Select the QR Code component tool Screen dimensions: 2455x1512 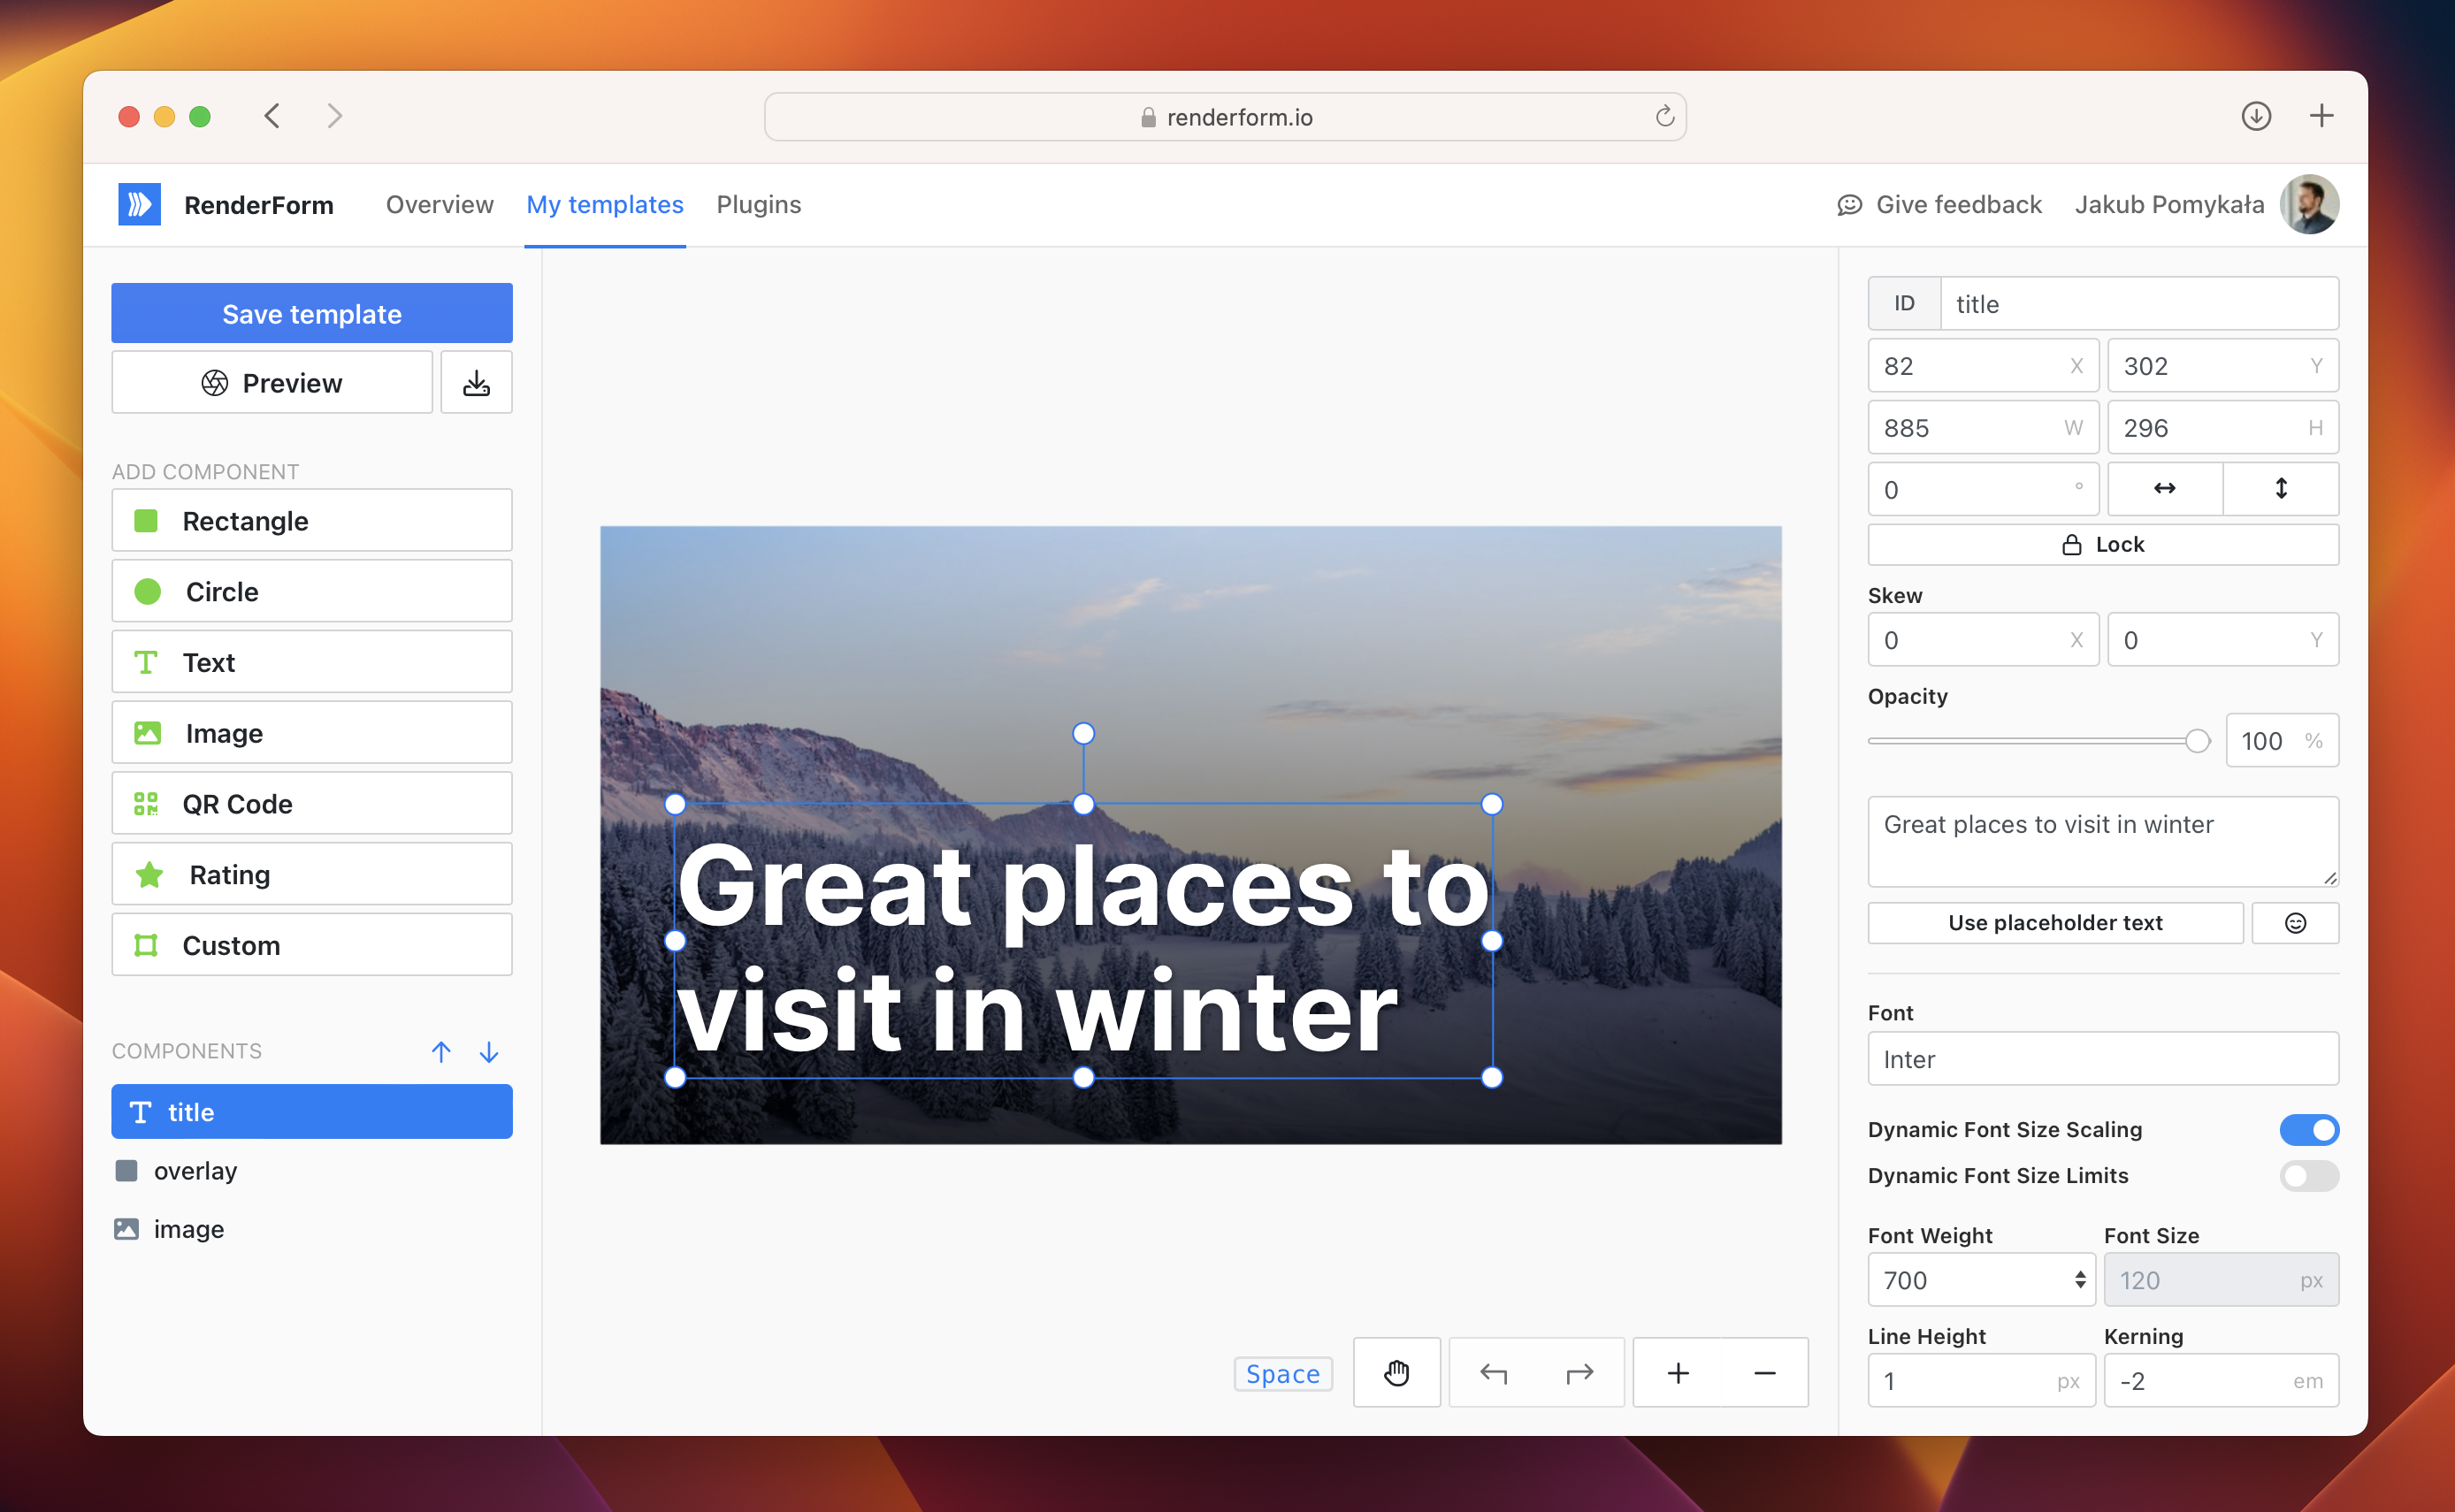pyautogui.click(x=312, y=804)
